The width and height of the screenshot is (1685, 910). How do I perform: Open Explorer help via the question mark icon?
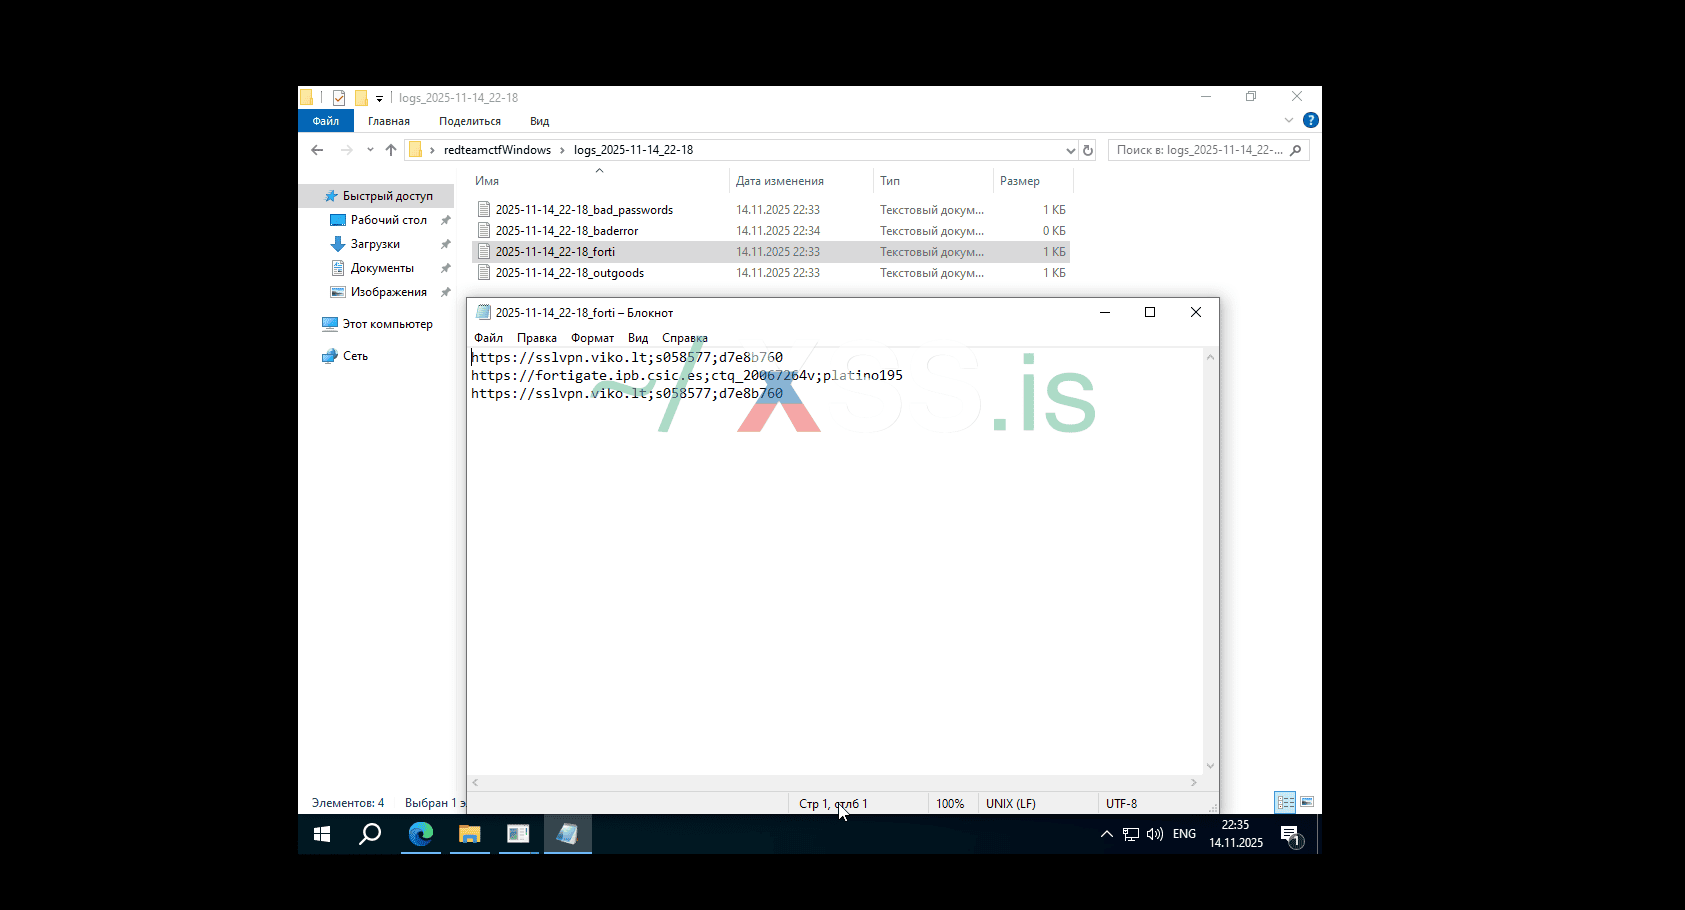pyautogui.click(x=1311, y=120)
